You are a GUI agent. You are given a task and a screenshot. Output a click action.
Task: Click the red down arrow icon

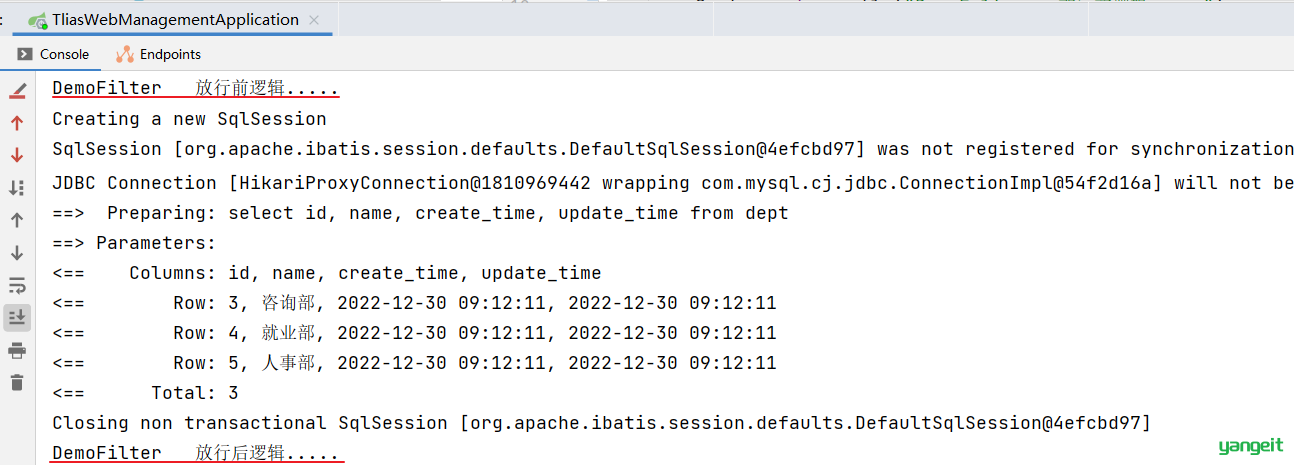(x=17, y=155)
